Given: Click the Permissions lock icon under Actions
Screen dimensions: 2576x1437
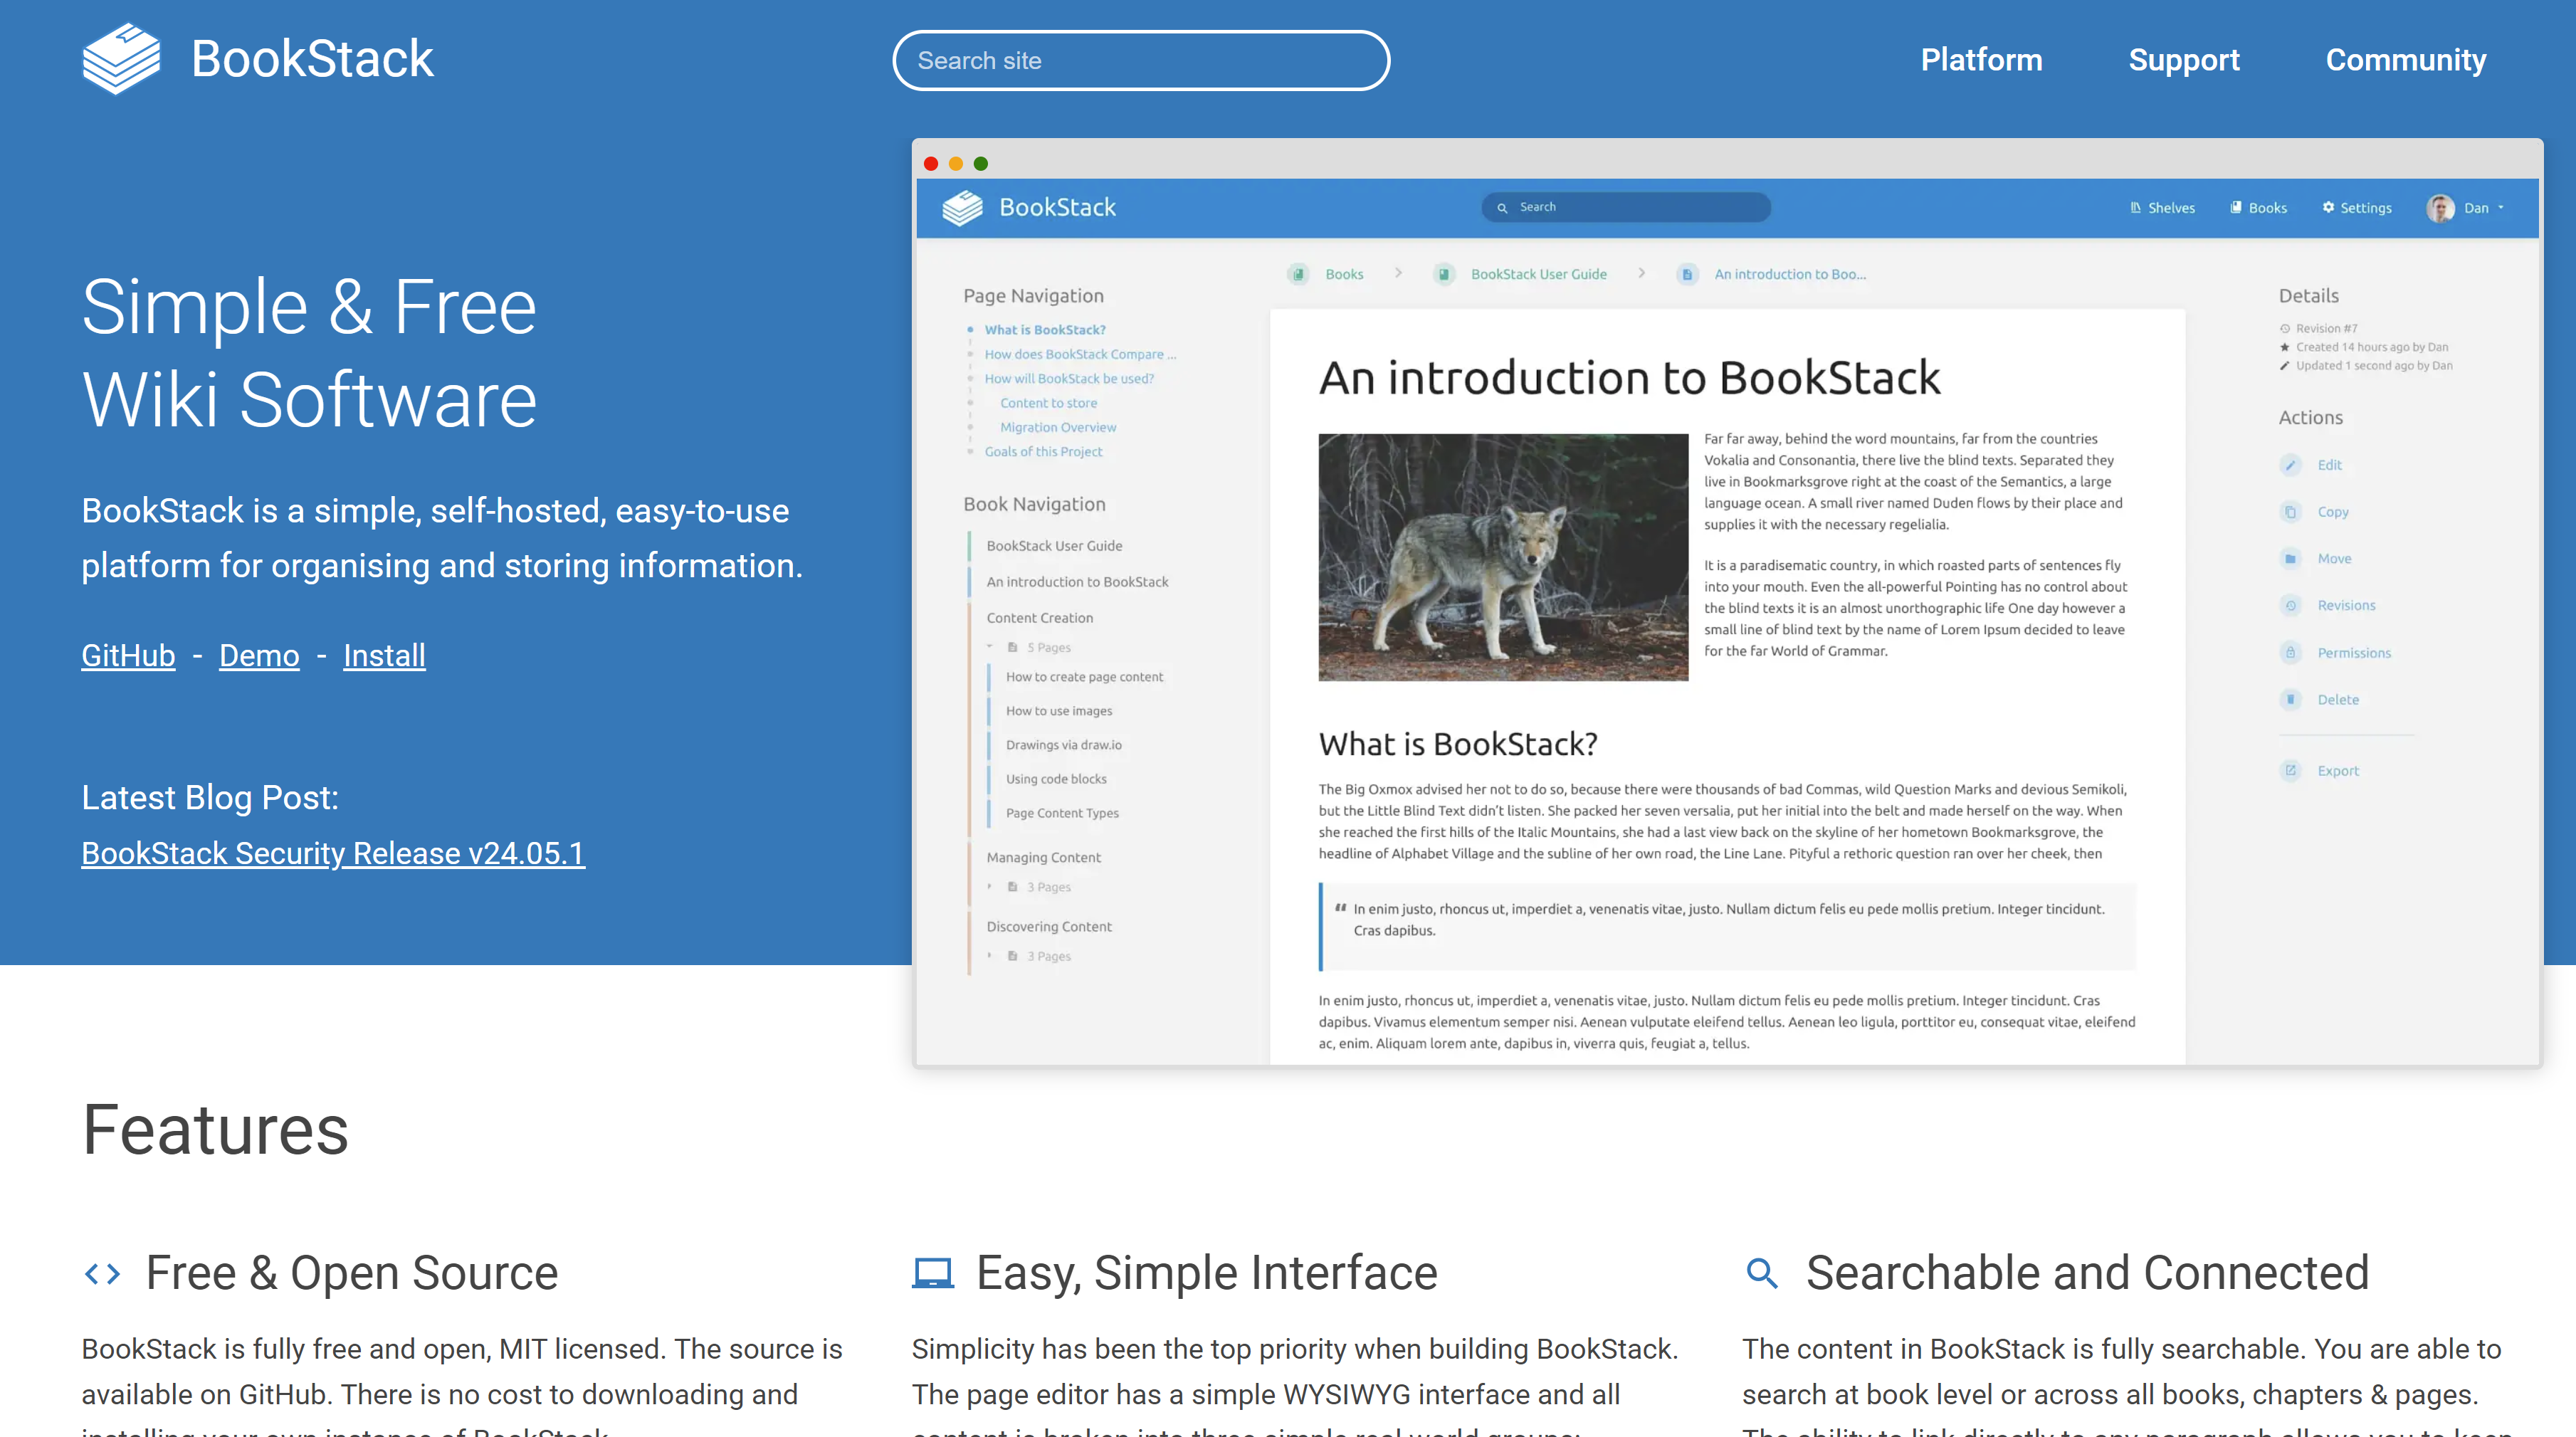Looking at the screenshot, I should [2290, 653].
